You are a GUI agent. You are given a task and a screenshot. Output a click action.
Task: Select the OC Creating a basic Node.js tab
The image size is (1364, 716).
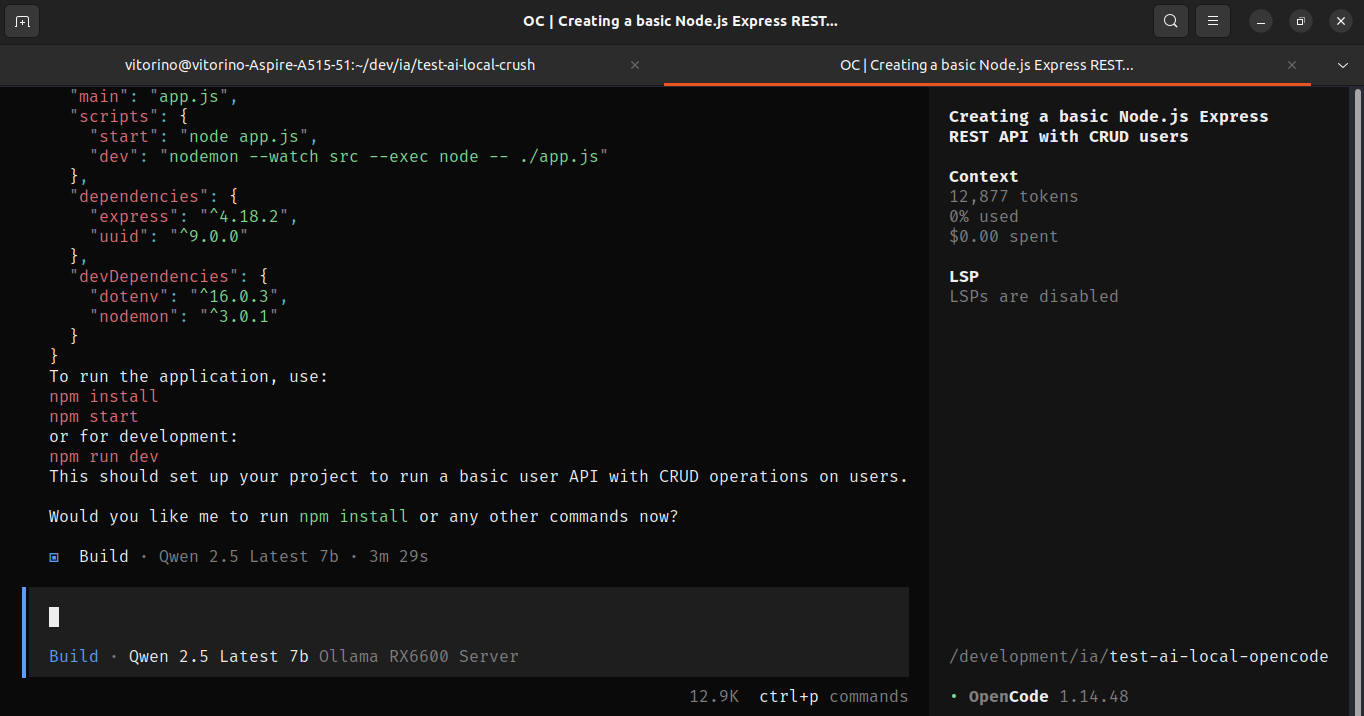[987, 65]
